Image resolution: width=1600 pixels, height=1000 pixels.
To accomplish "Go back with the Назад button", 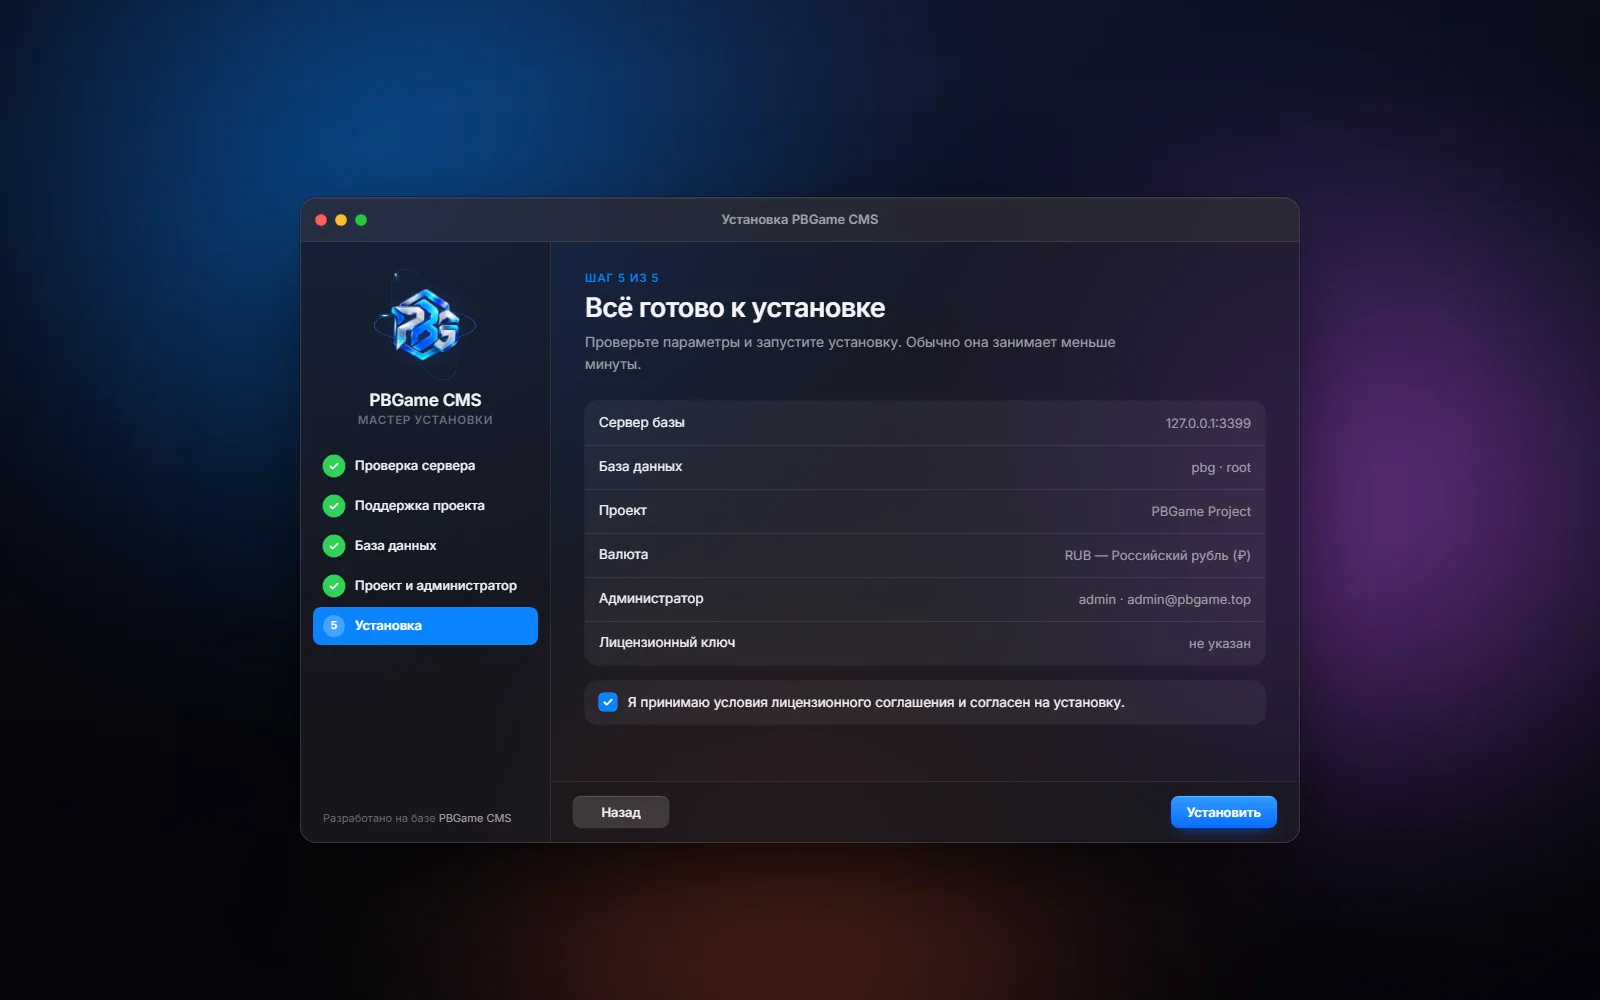I will click(621, 812).
